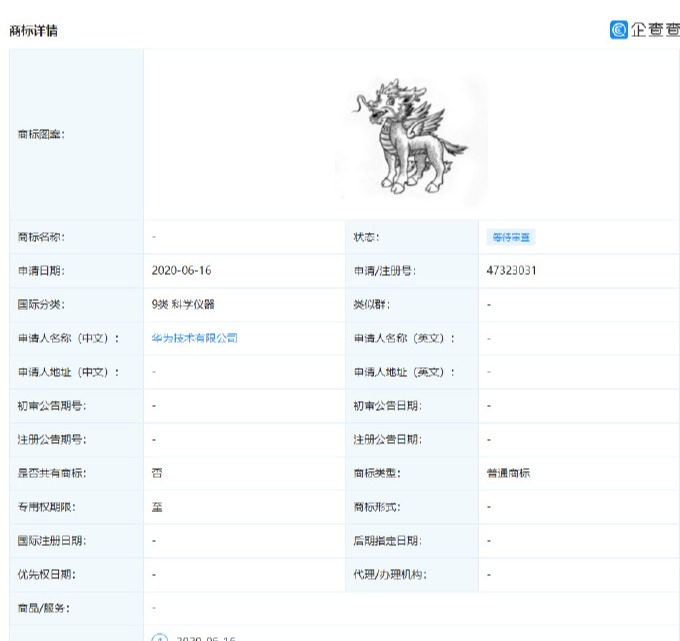
Task: Click the 是否共有商标 label
Action: pyautogui.click(x=52, y=473)
